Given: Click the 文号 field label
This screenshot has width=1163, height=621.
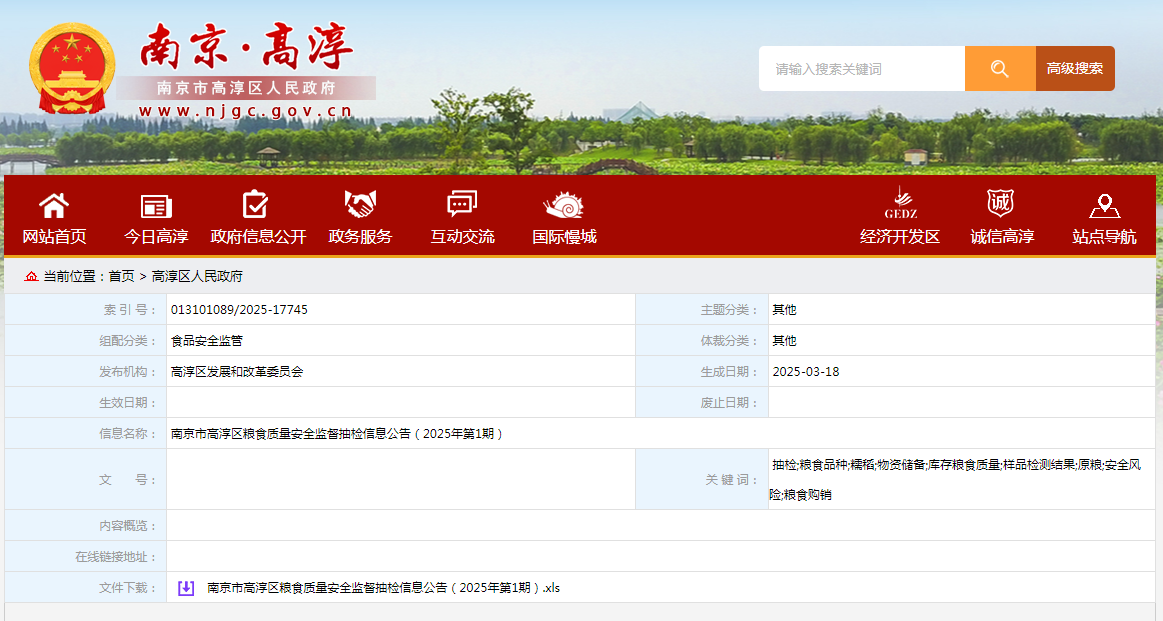Looking at the screenshot, I should click(x=128, y=480).
